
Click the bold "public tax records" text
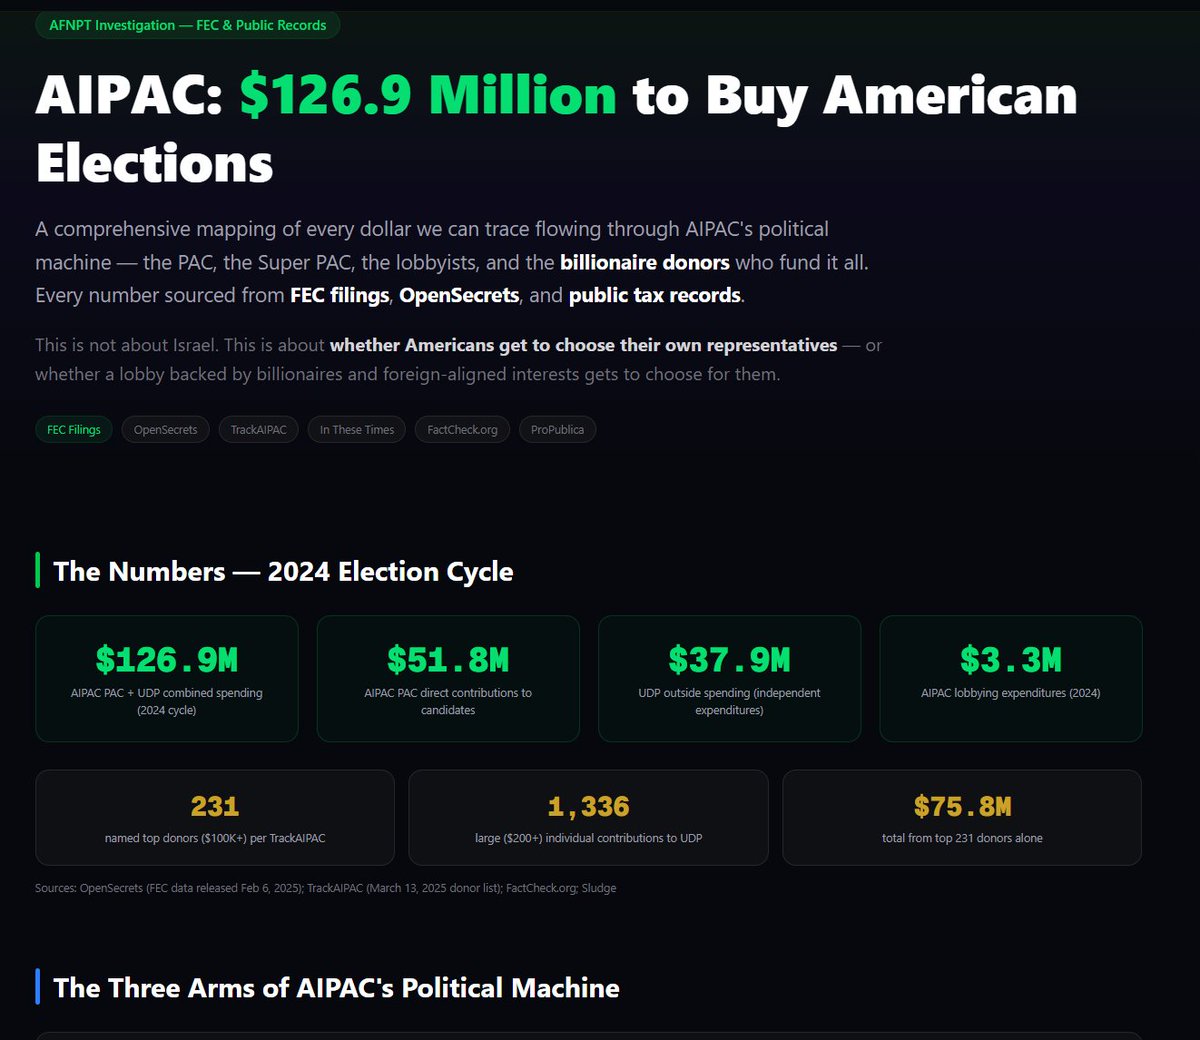(655, 296)
